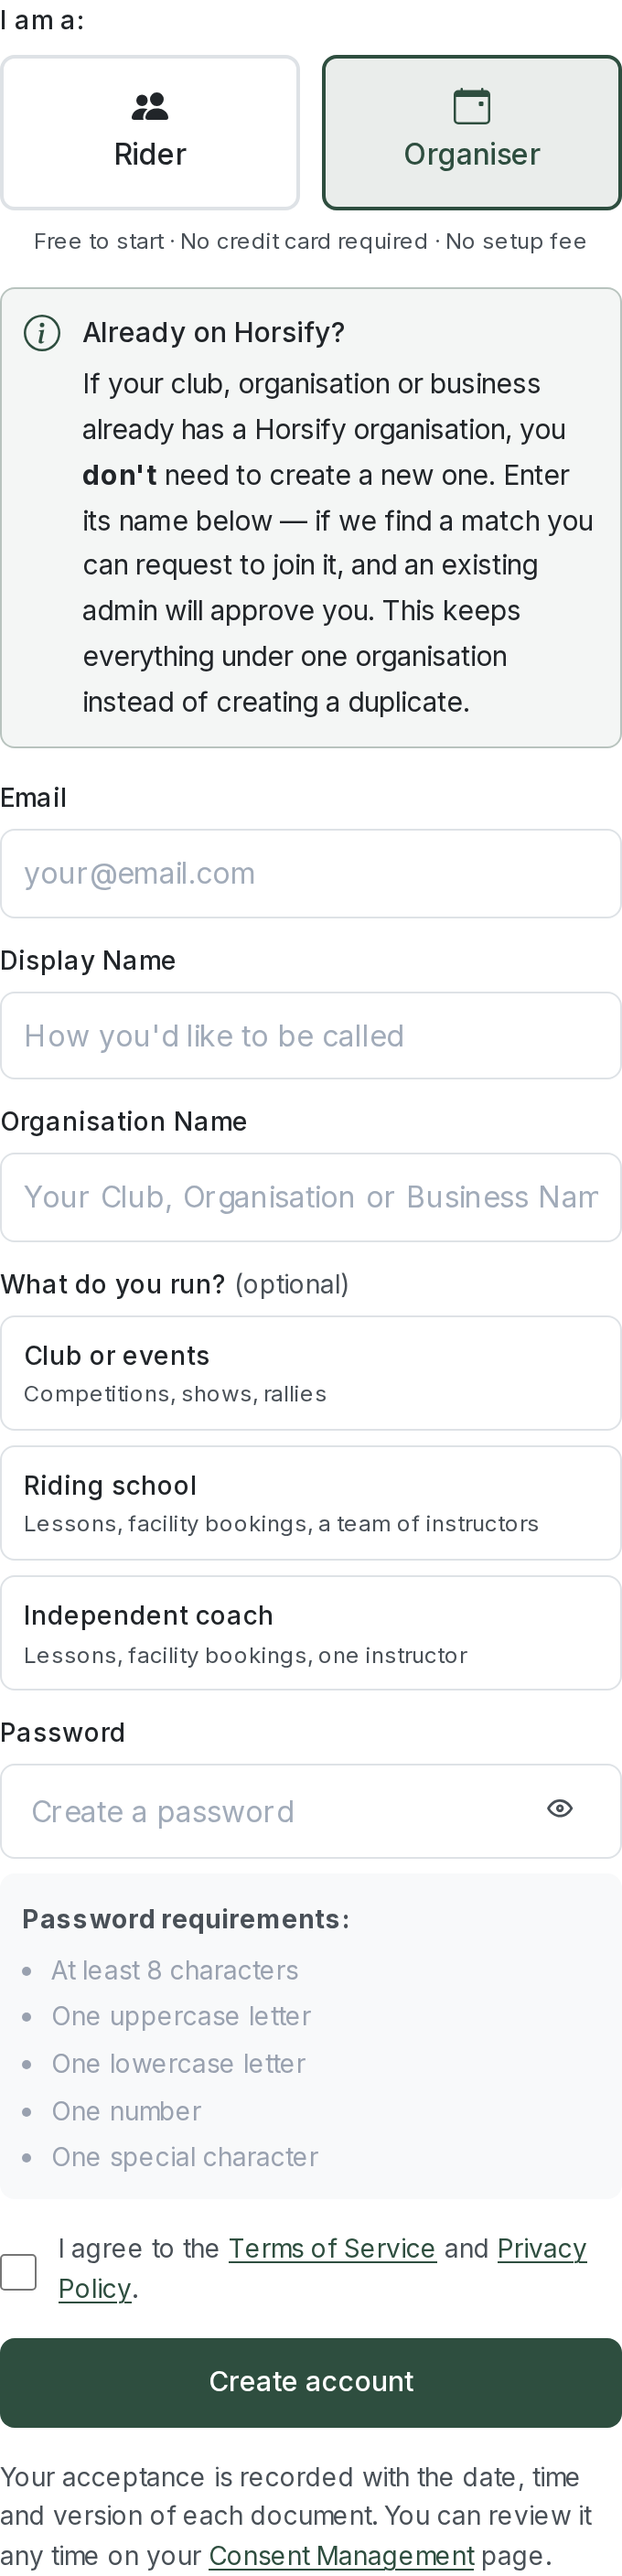This screenshot has width=622, height=2576.
Task: Tick the agree to terms checkbox
Action: [x=18, y=2273]
